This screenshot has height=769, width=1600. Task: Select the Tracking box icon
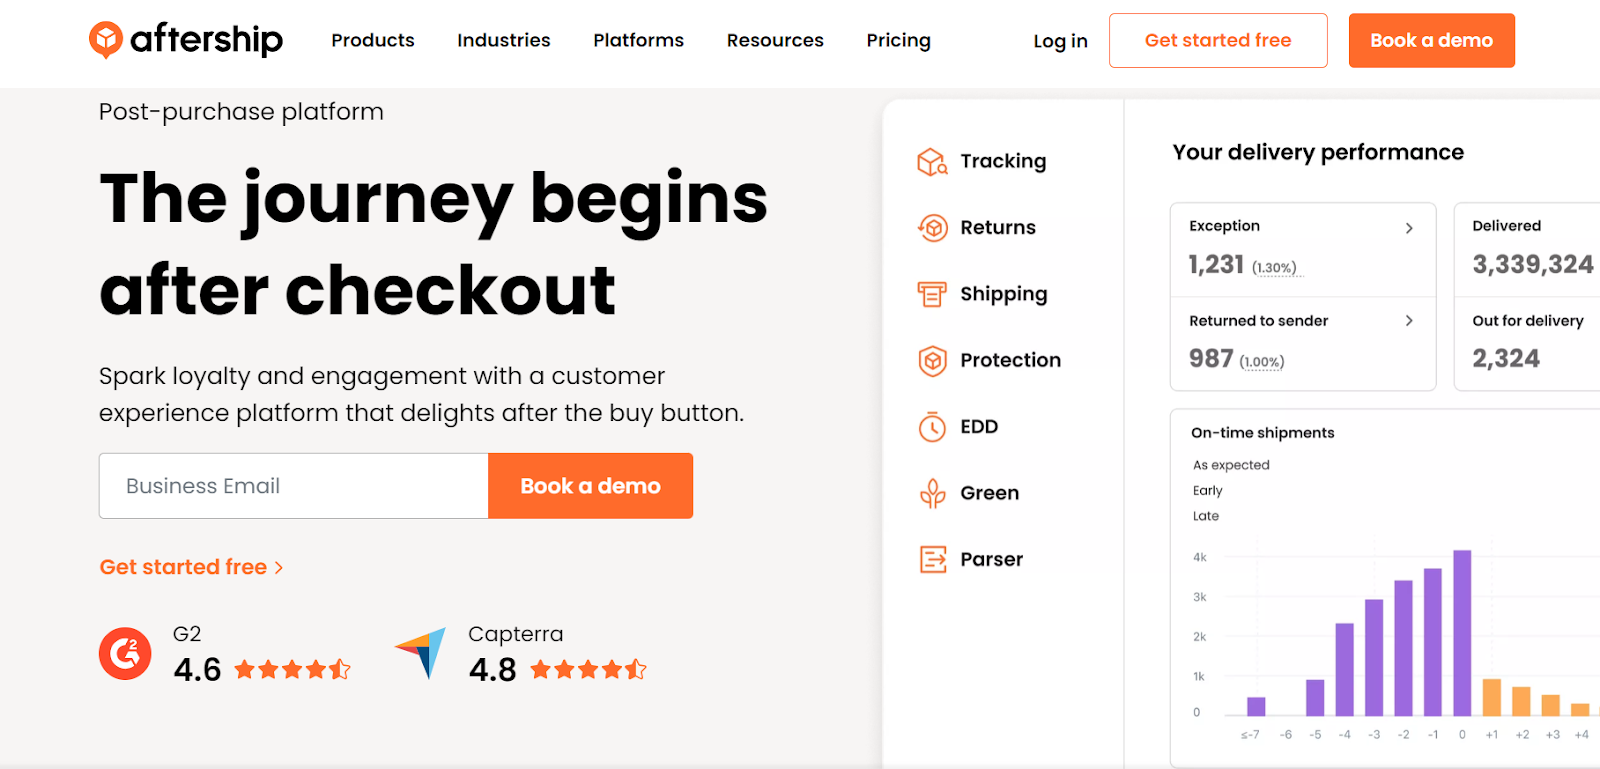pyautogui.click(x=932, y=161)
